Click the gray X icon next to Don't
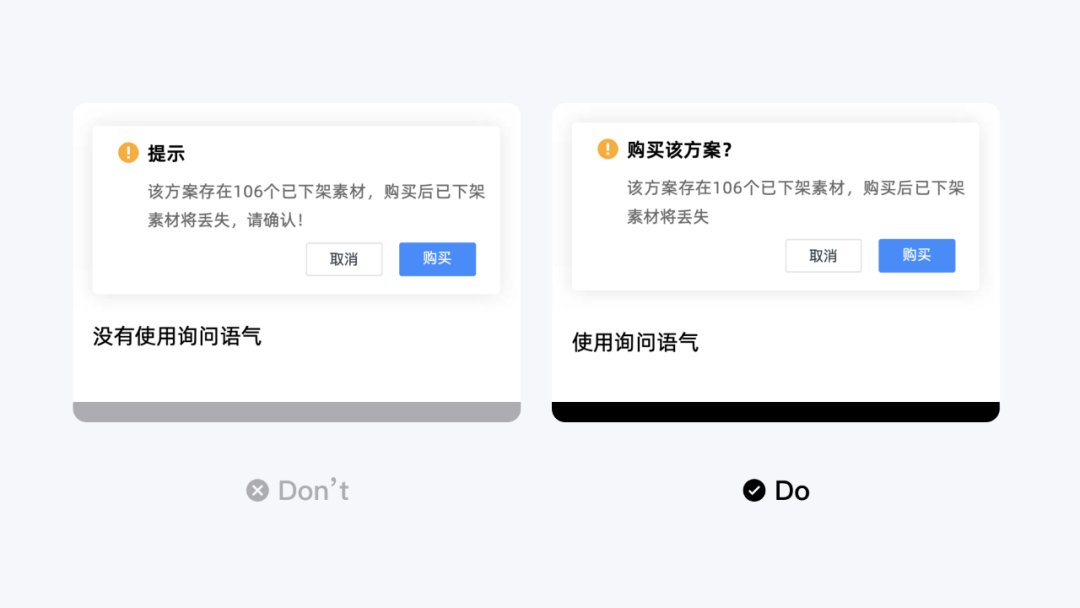 (x=258, y=490)
